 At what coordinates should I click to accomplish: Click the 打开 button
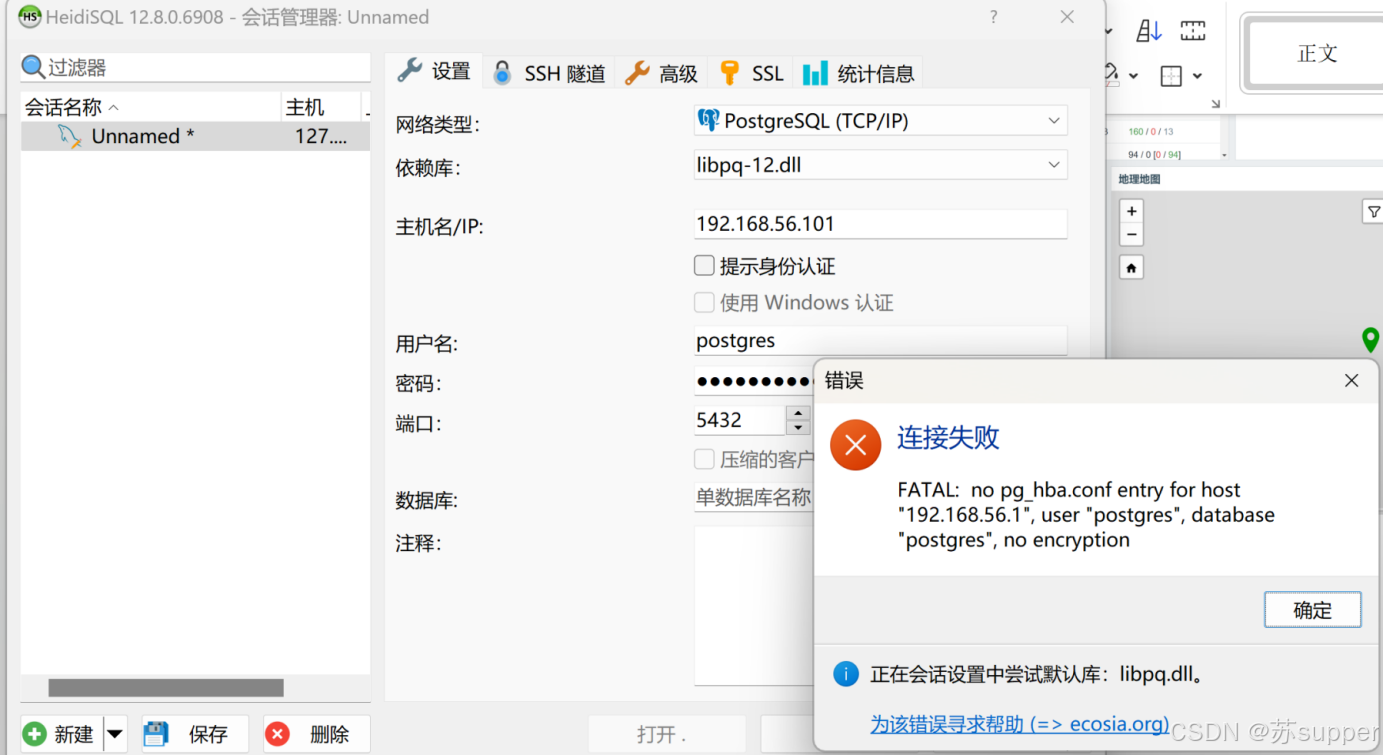click(667, 734)
